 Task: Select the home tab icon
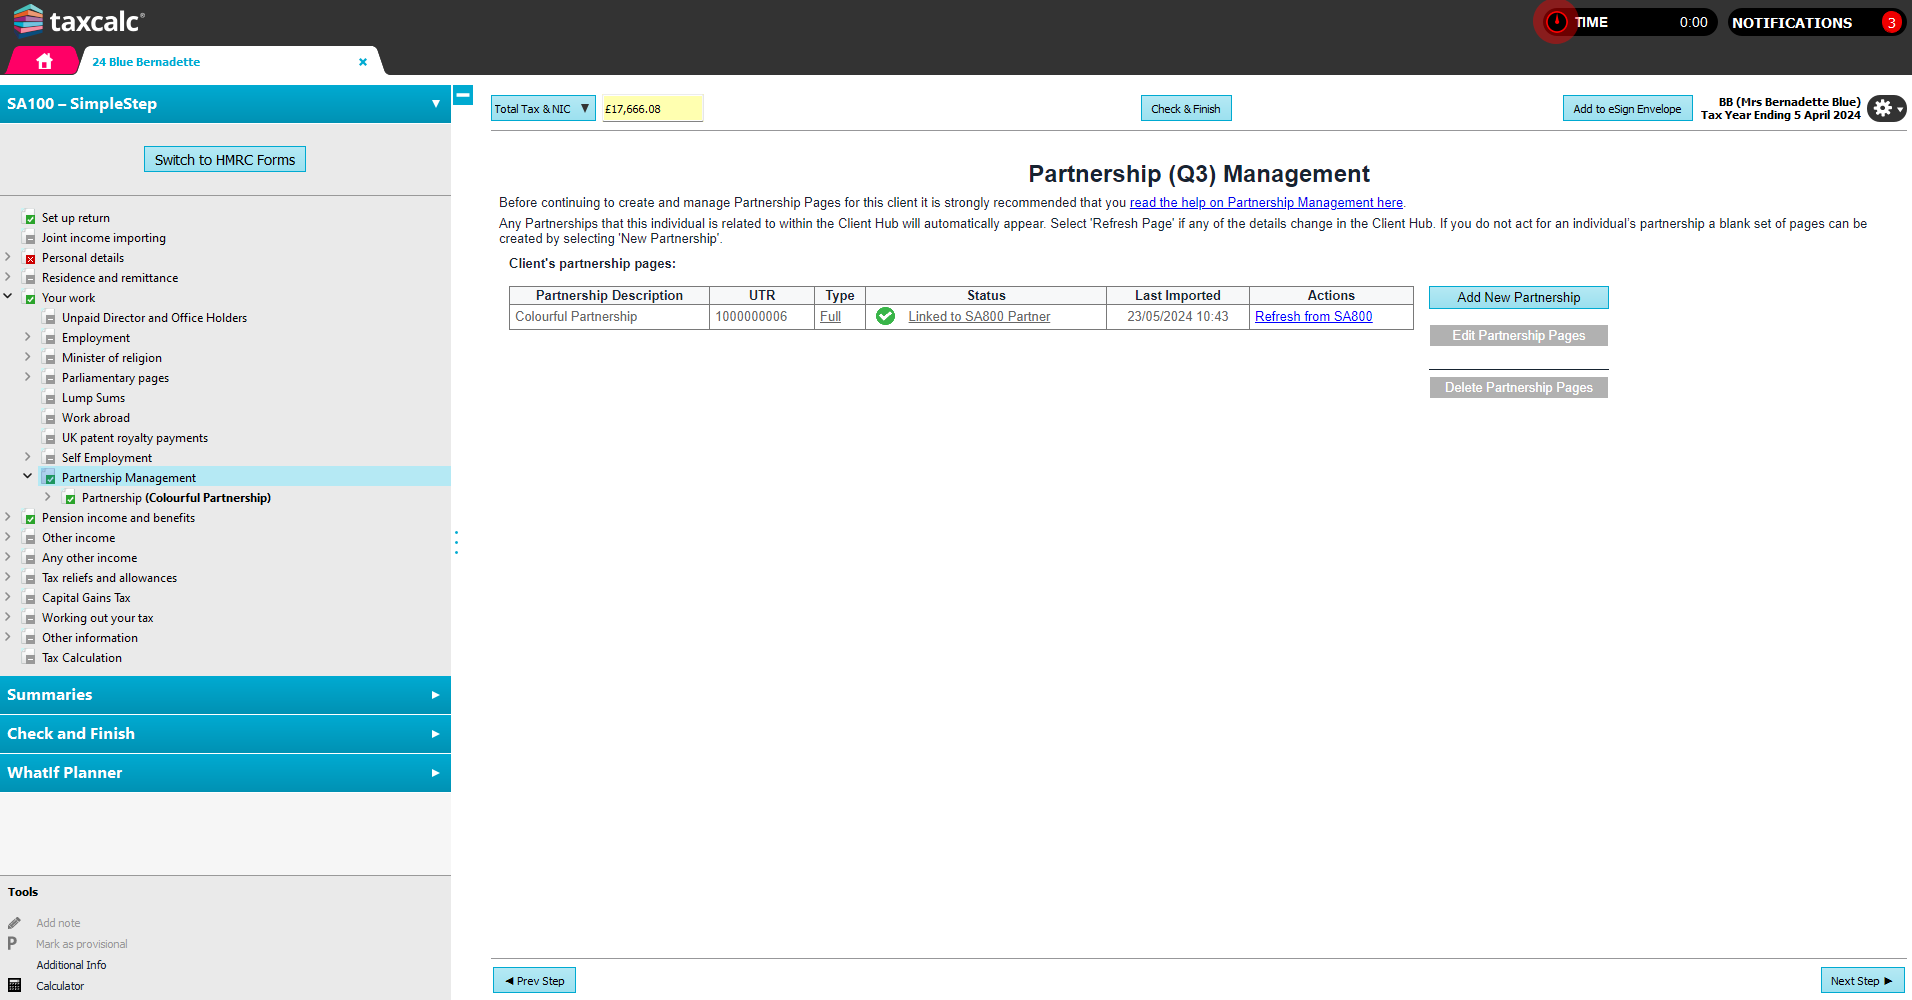tap(41, 61)
